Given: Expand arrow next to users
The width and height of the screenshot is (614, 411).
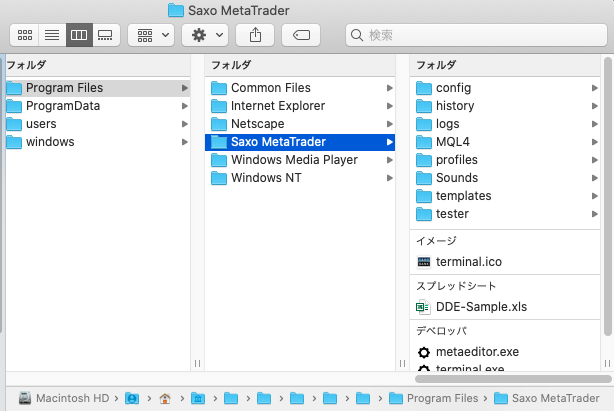Looking at the screenshot, I should point(184,124).
